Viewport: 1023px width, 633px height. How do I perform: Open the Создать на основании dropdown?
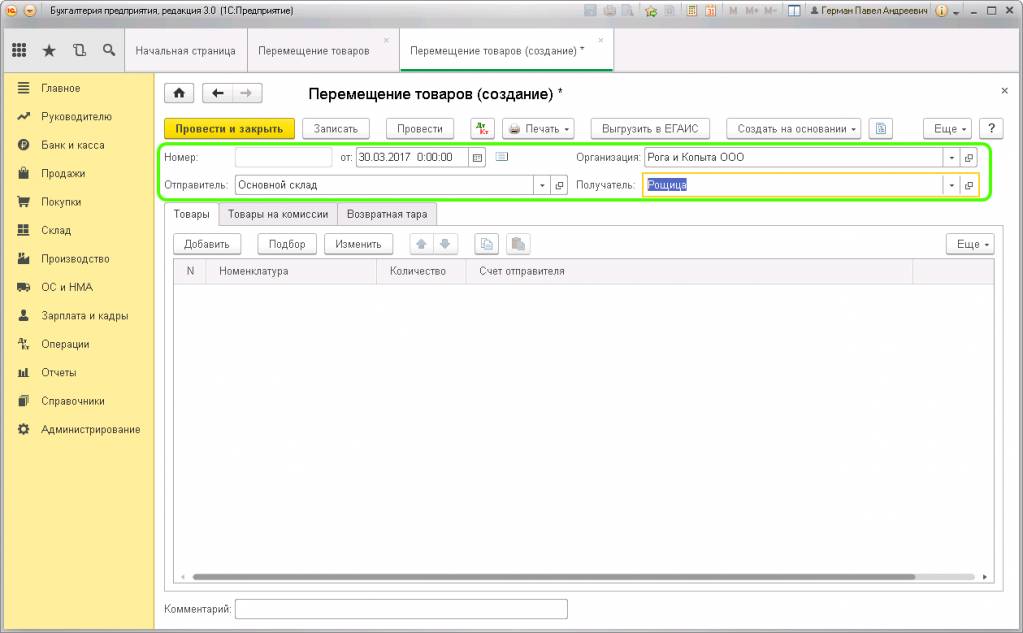pos(793,129)
